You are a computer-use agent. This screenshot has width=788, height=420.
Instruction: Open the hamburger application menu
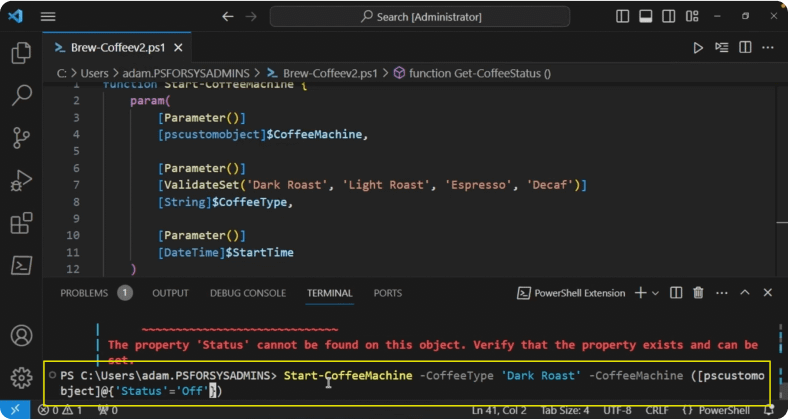pyautogui.click(x=48, y=17)
